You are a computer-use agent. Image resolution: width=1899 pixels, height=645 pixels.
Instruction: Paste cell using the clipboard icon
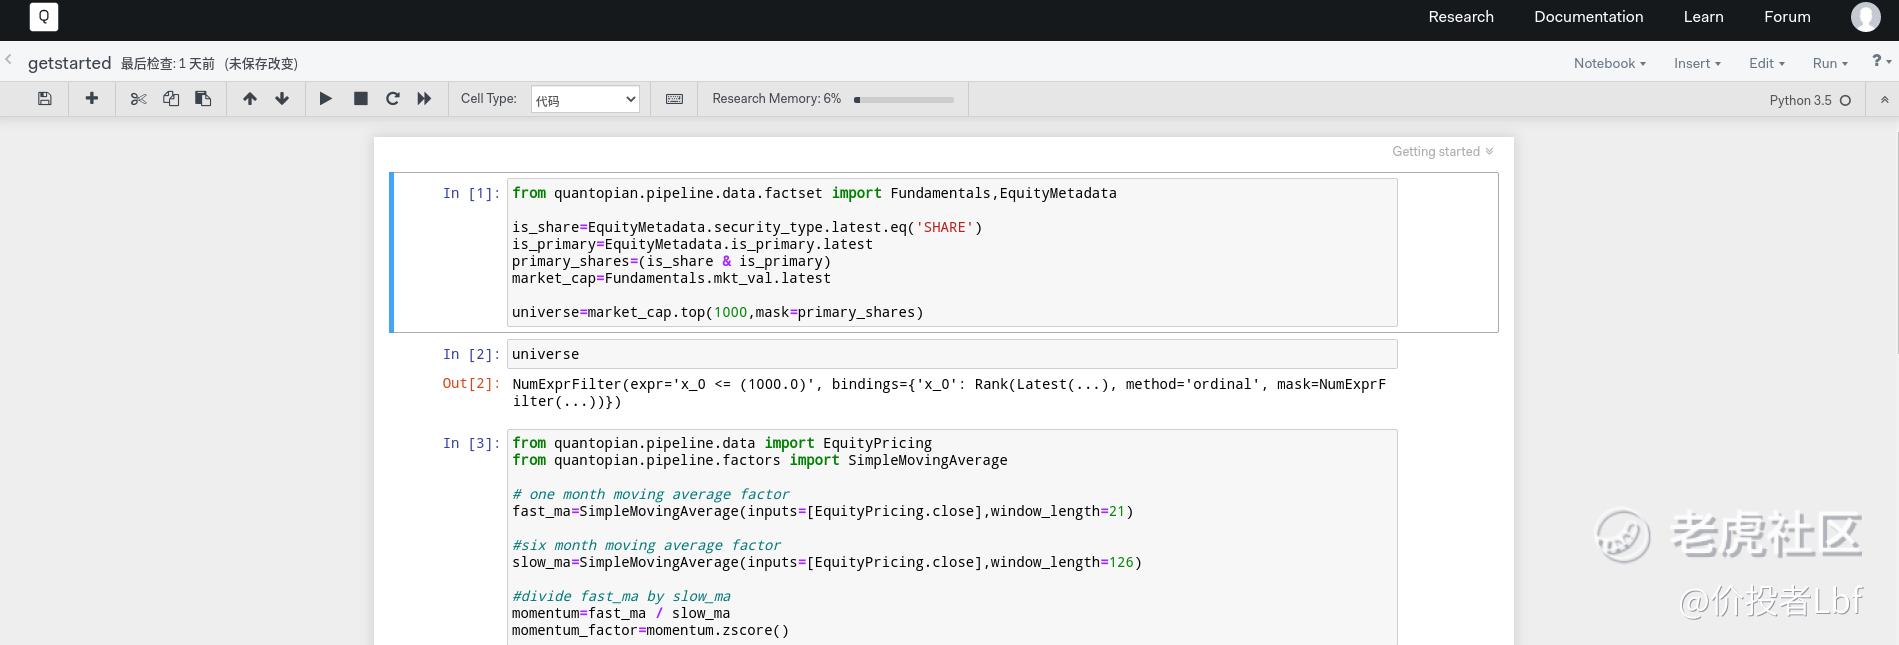[203, 98]
